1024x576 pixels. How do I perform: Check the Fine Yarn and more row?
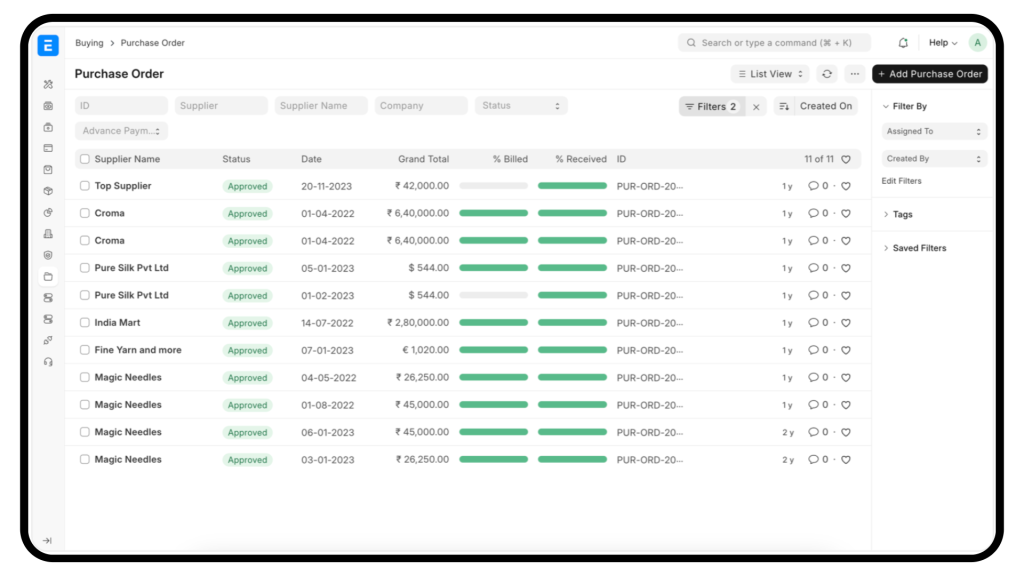85,350
